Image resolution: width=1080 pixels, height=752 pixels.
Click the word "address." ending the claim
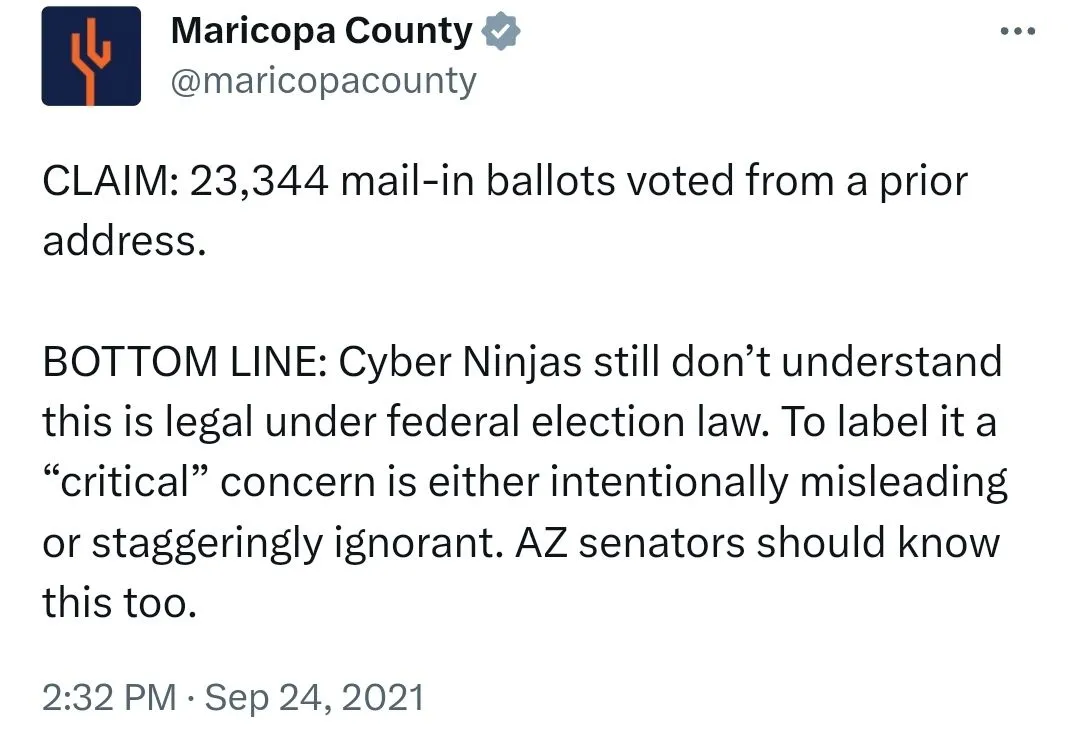click(124, 242)
